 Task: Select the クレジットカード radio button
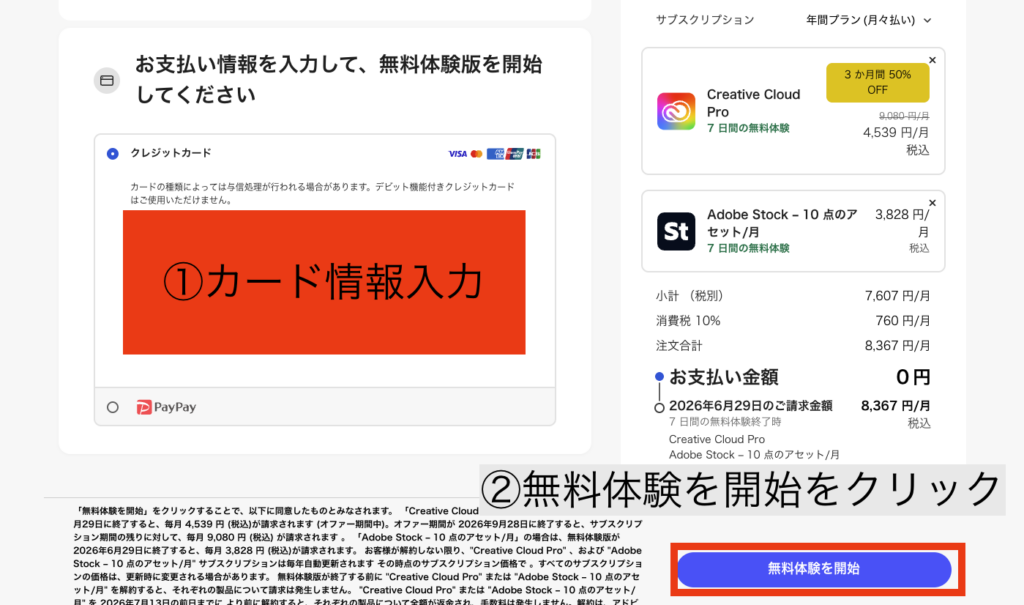pos(112,154)
